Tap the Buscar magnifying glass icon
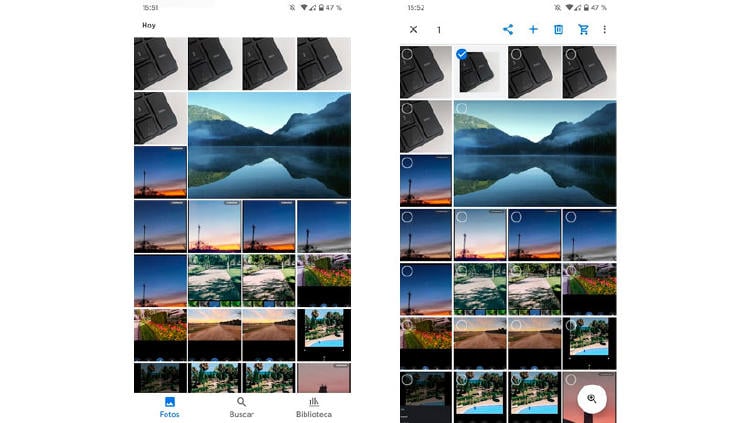This screenshot has height=423, width=750. point(241,402)
